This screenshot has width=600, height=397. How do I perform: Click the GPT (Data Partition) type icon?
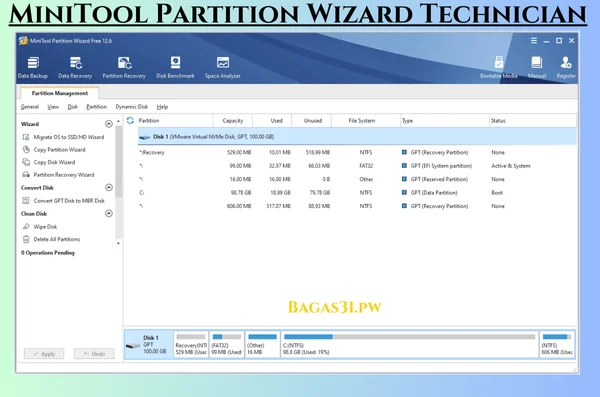tap(404, 193)
